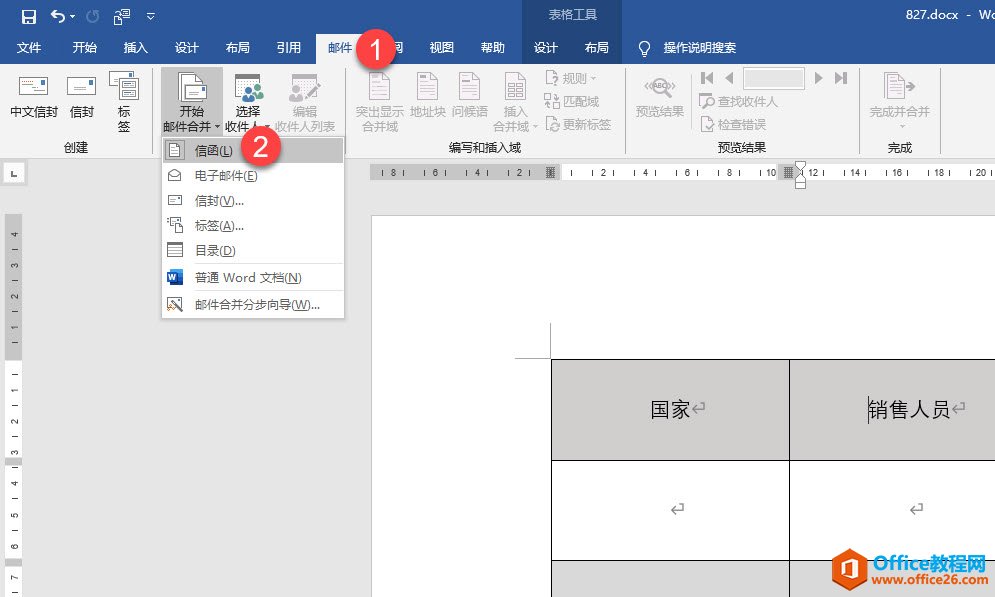
Task: Open 插入合并域 dropdown
Action: tap(515, 101)
